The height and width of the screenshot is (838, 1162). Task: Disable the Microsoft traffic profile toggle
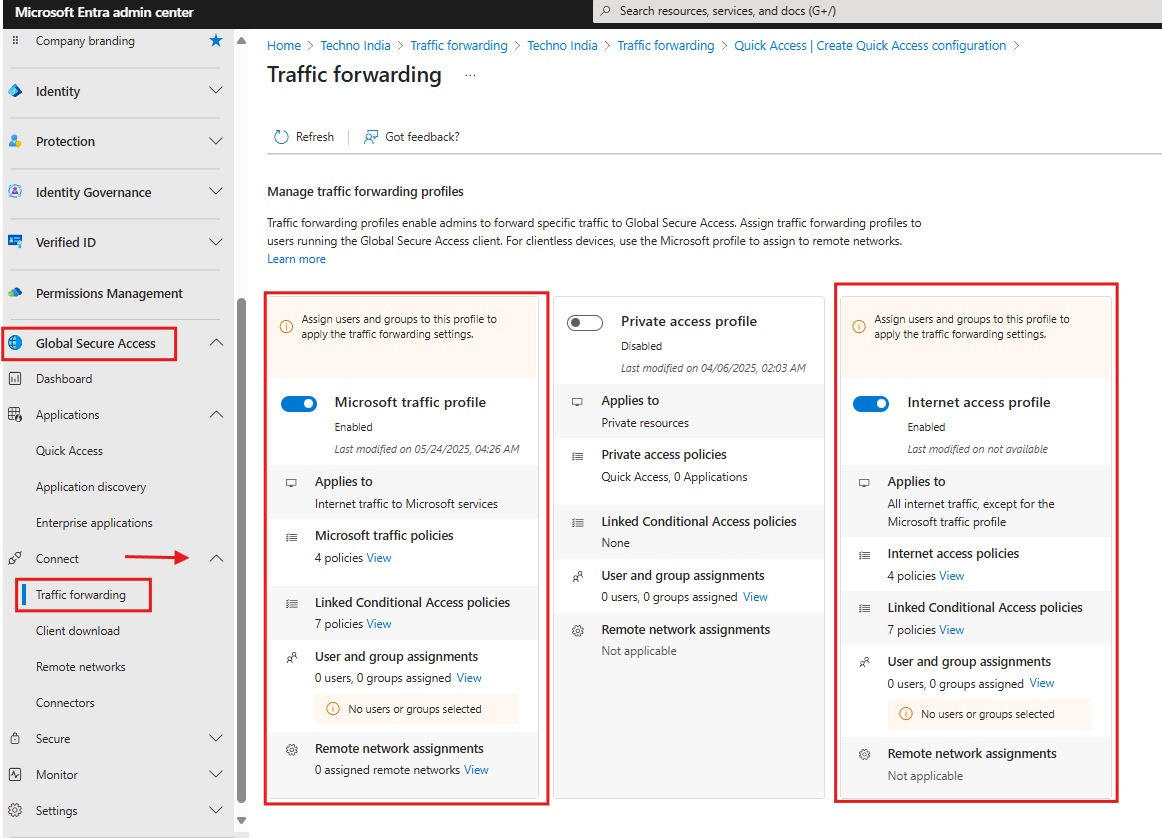point(299,403)
